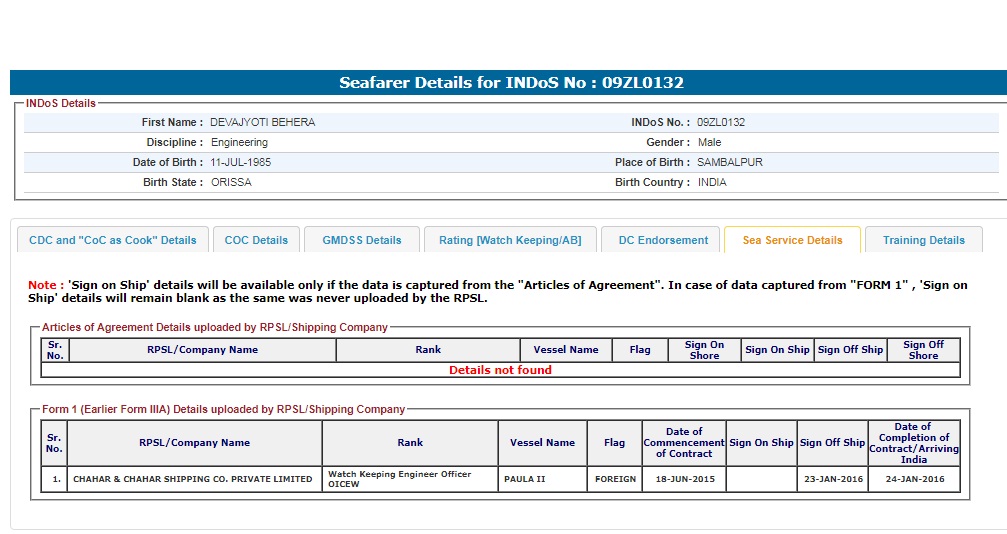Click the Sea Service Details tab
1007x534 pixels.
tap(792, 240)
